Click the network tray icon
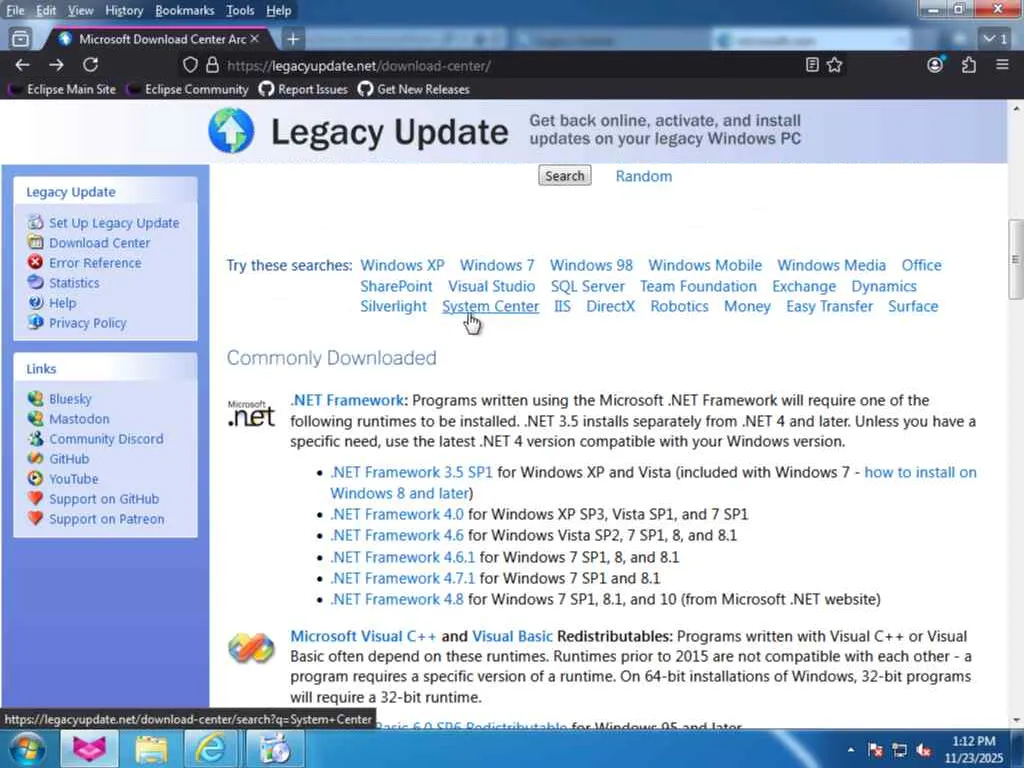 (899, 750)
